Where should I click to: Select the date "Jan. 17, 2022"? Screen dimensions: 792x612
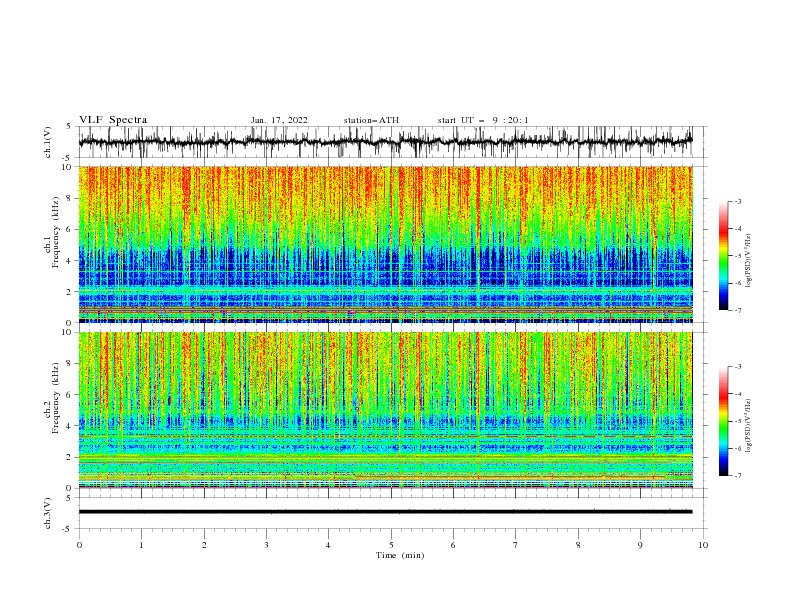tap(279, 120)
